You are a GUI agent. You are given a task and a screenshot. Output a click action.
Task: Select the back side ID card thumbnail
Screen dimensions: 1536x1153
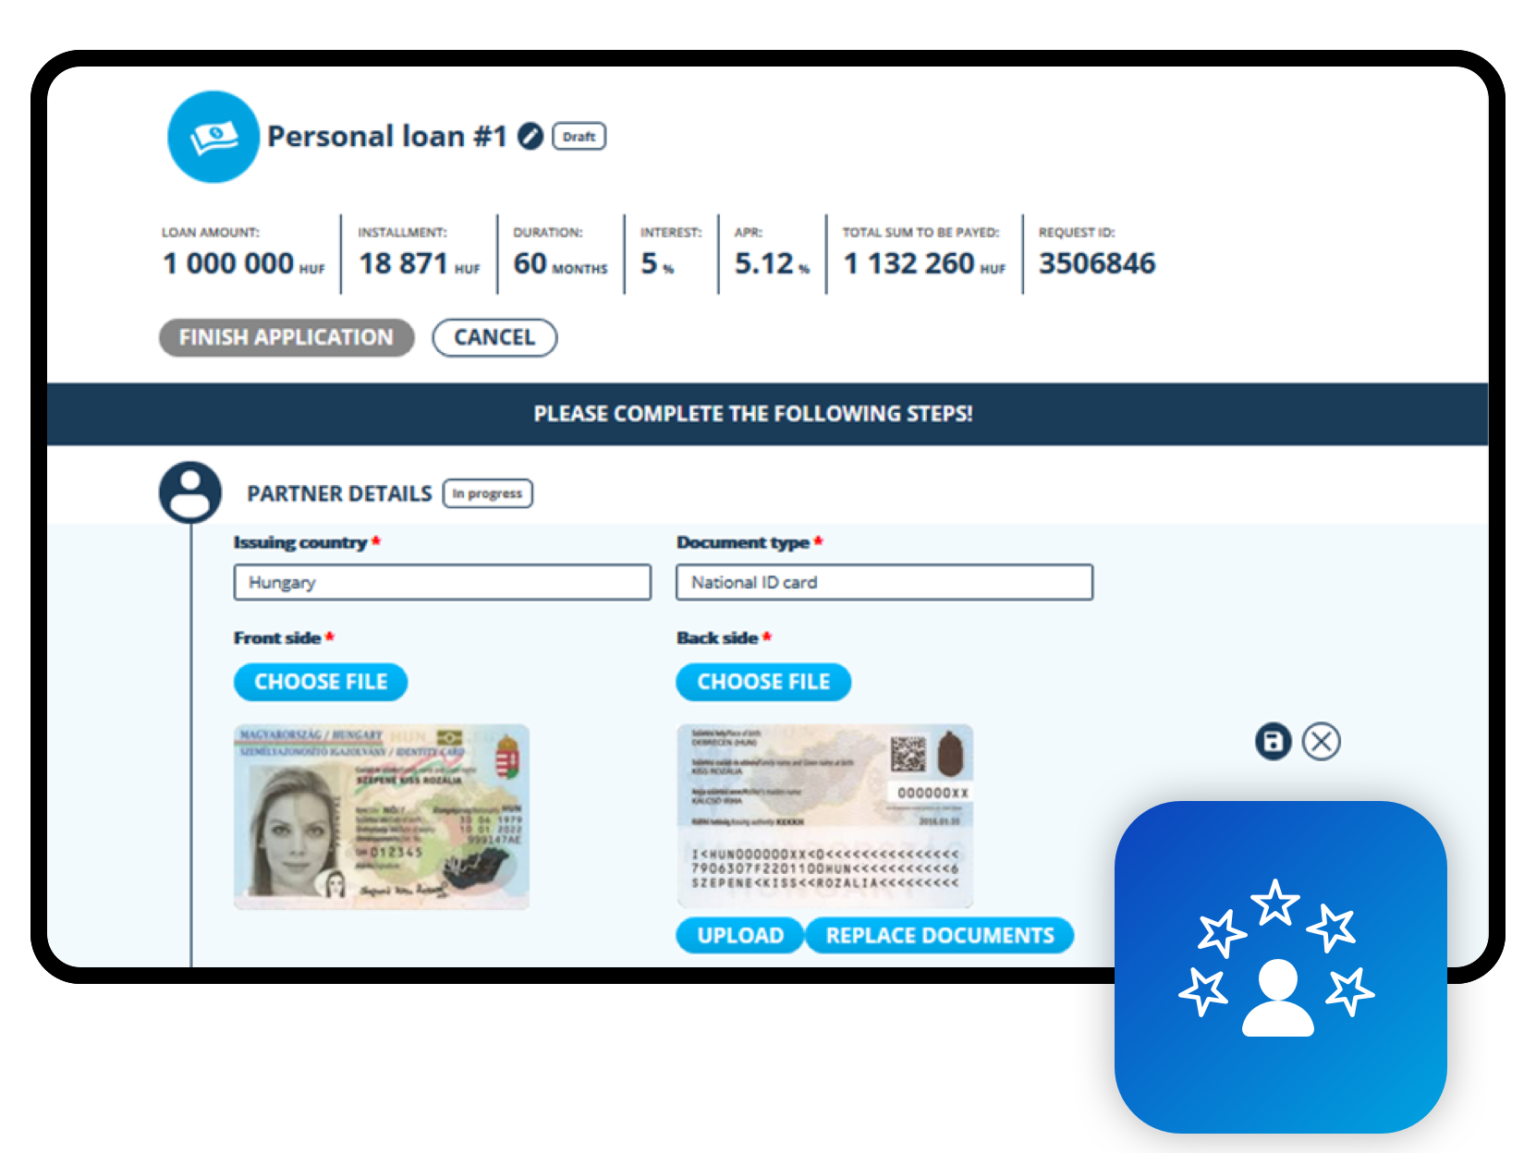coord(825,816)
